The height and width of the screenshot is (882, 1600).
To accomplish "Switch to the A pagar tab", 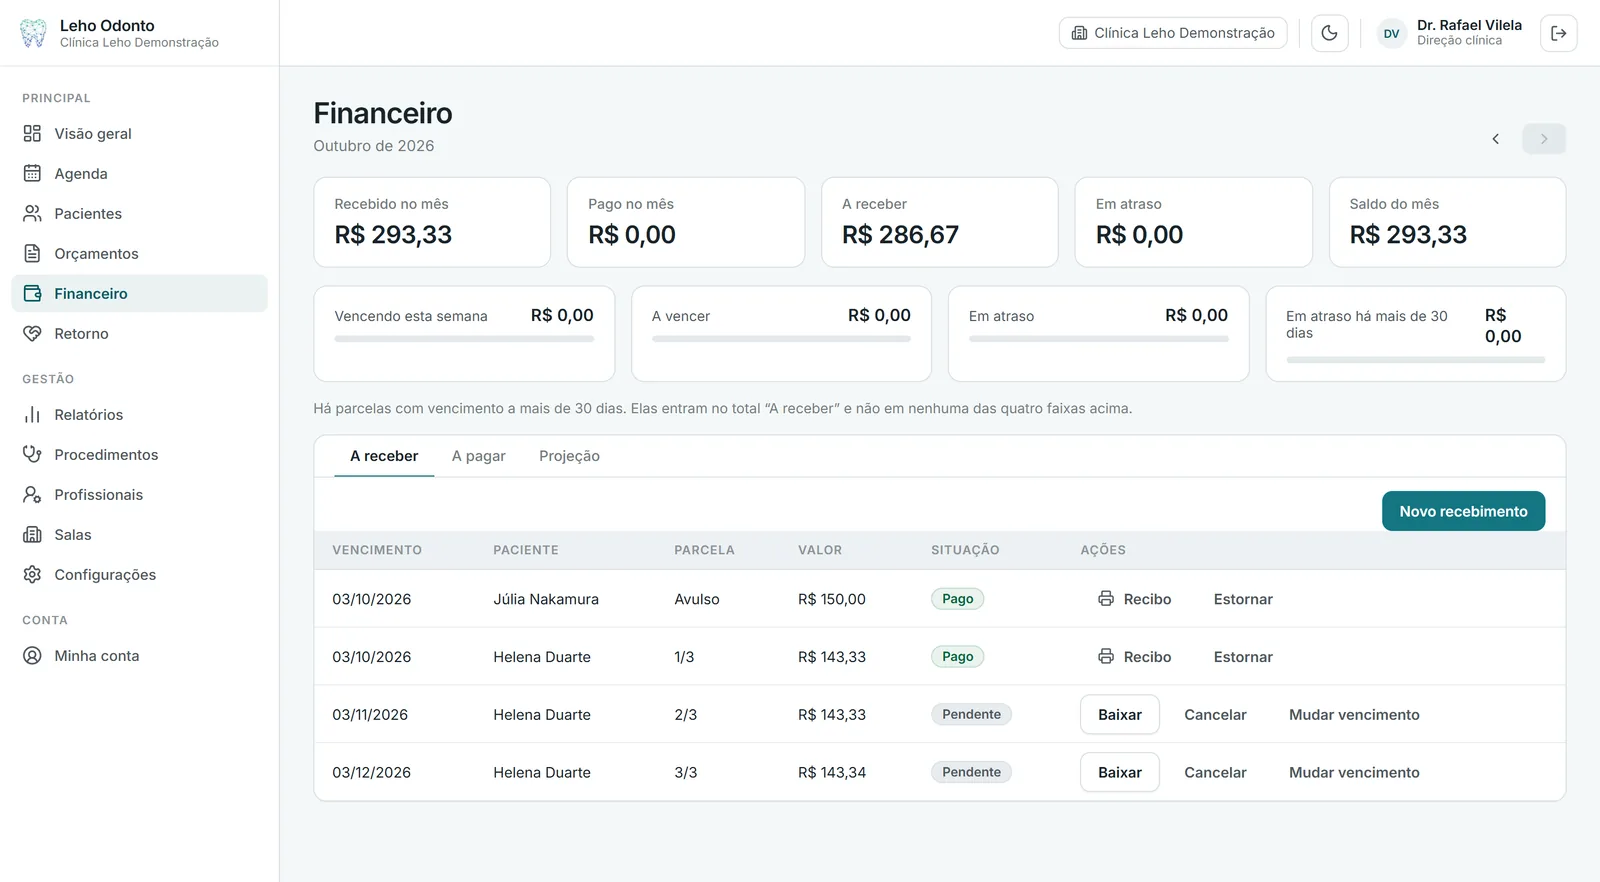I will click(x=479, y=456).
